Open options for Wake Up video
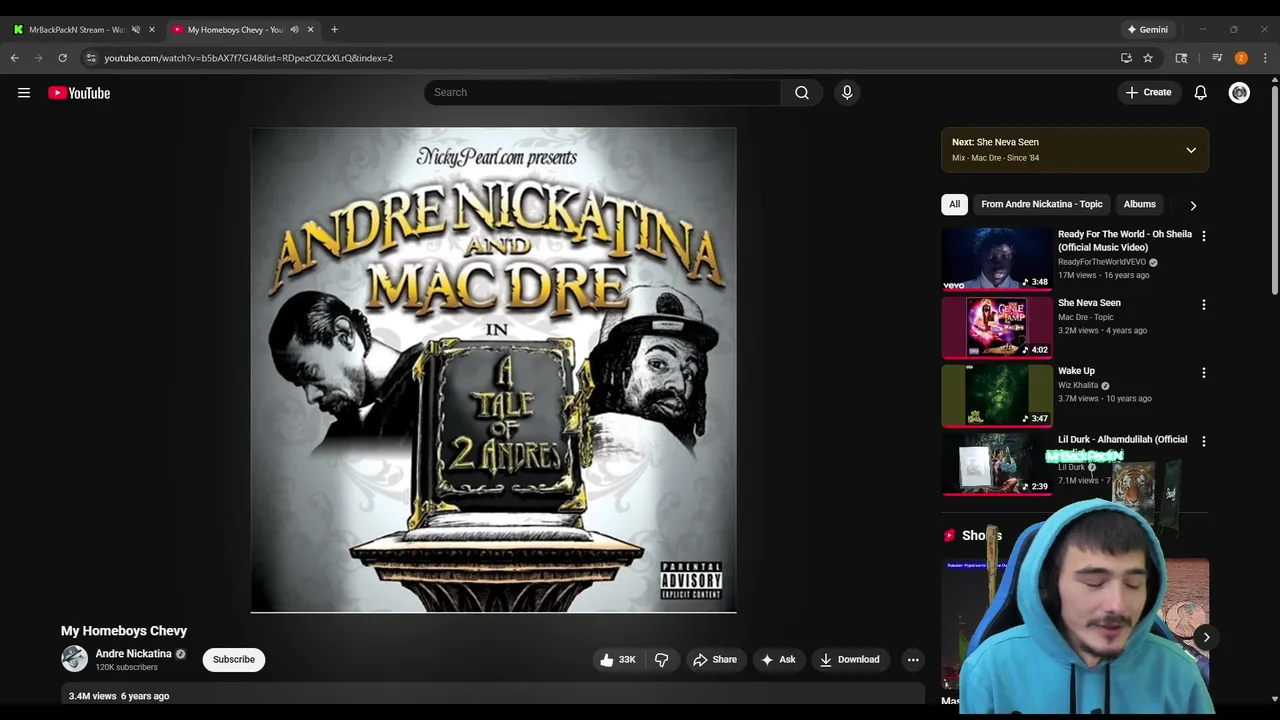 pyautogui.click(x=1203, y=372)
